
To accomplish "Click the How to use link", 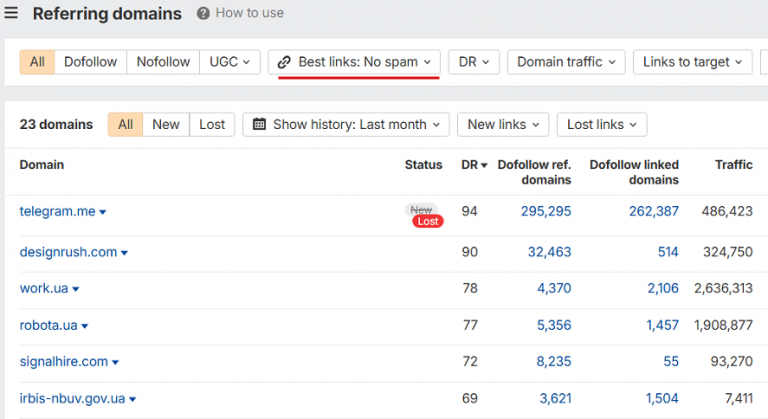I will (249, 13).
